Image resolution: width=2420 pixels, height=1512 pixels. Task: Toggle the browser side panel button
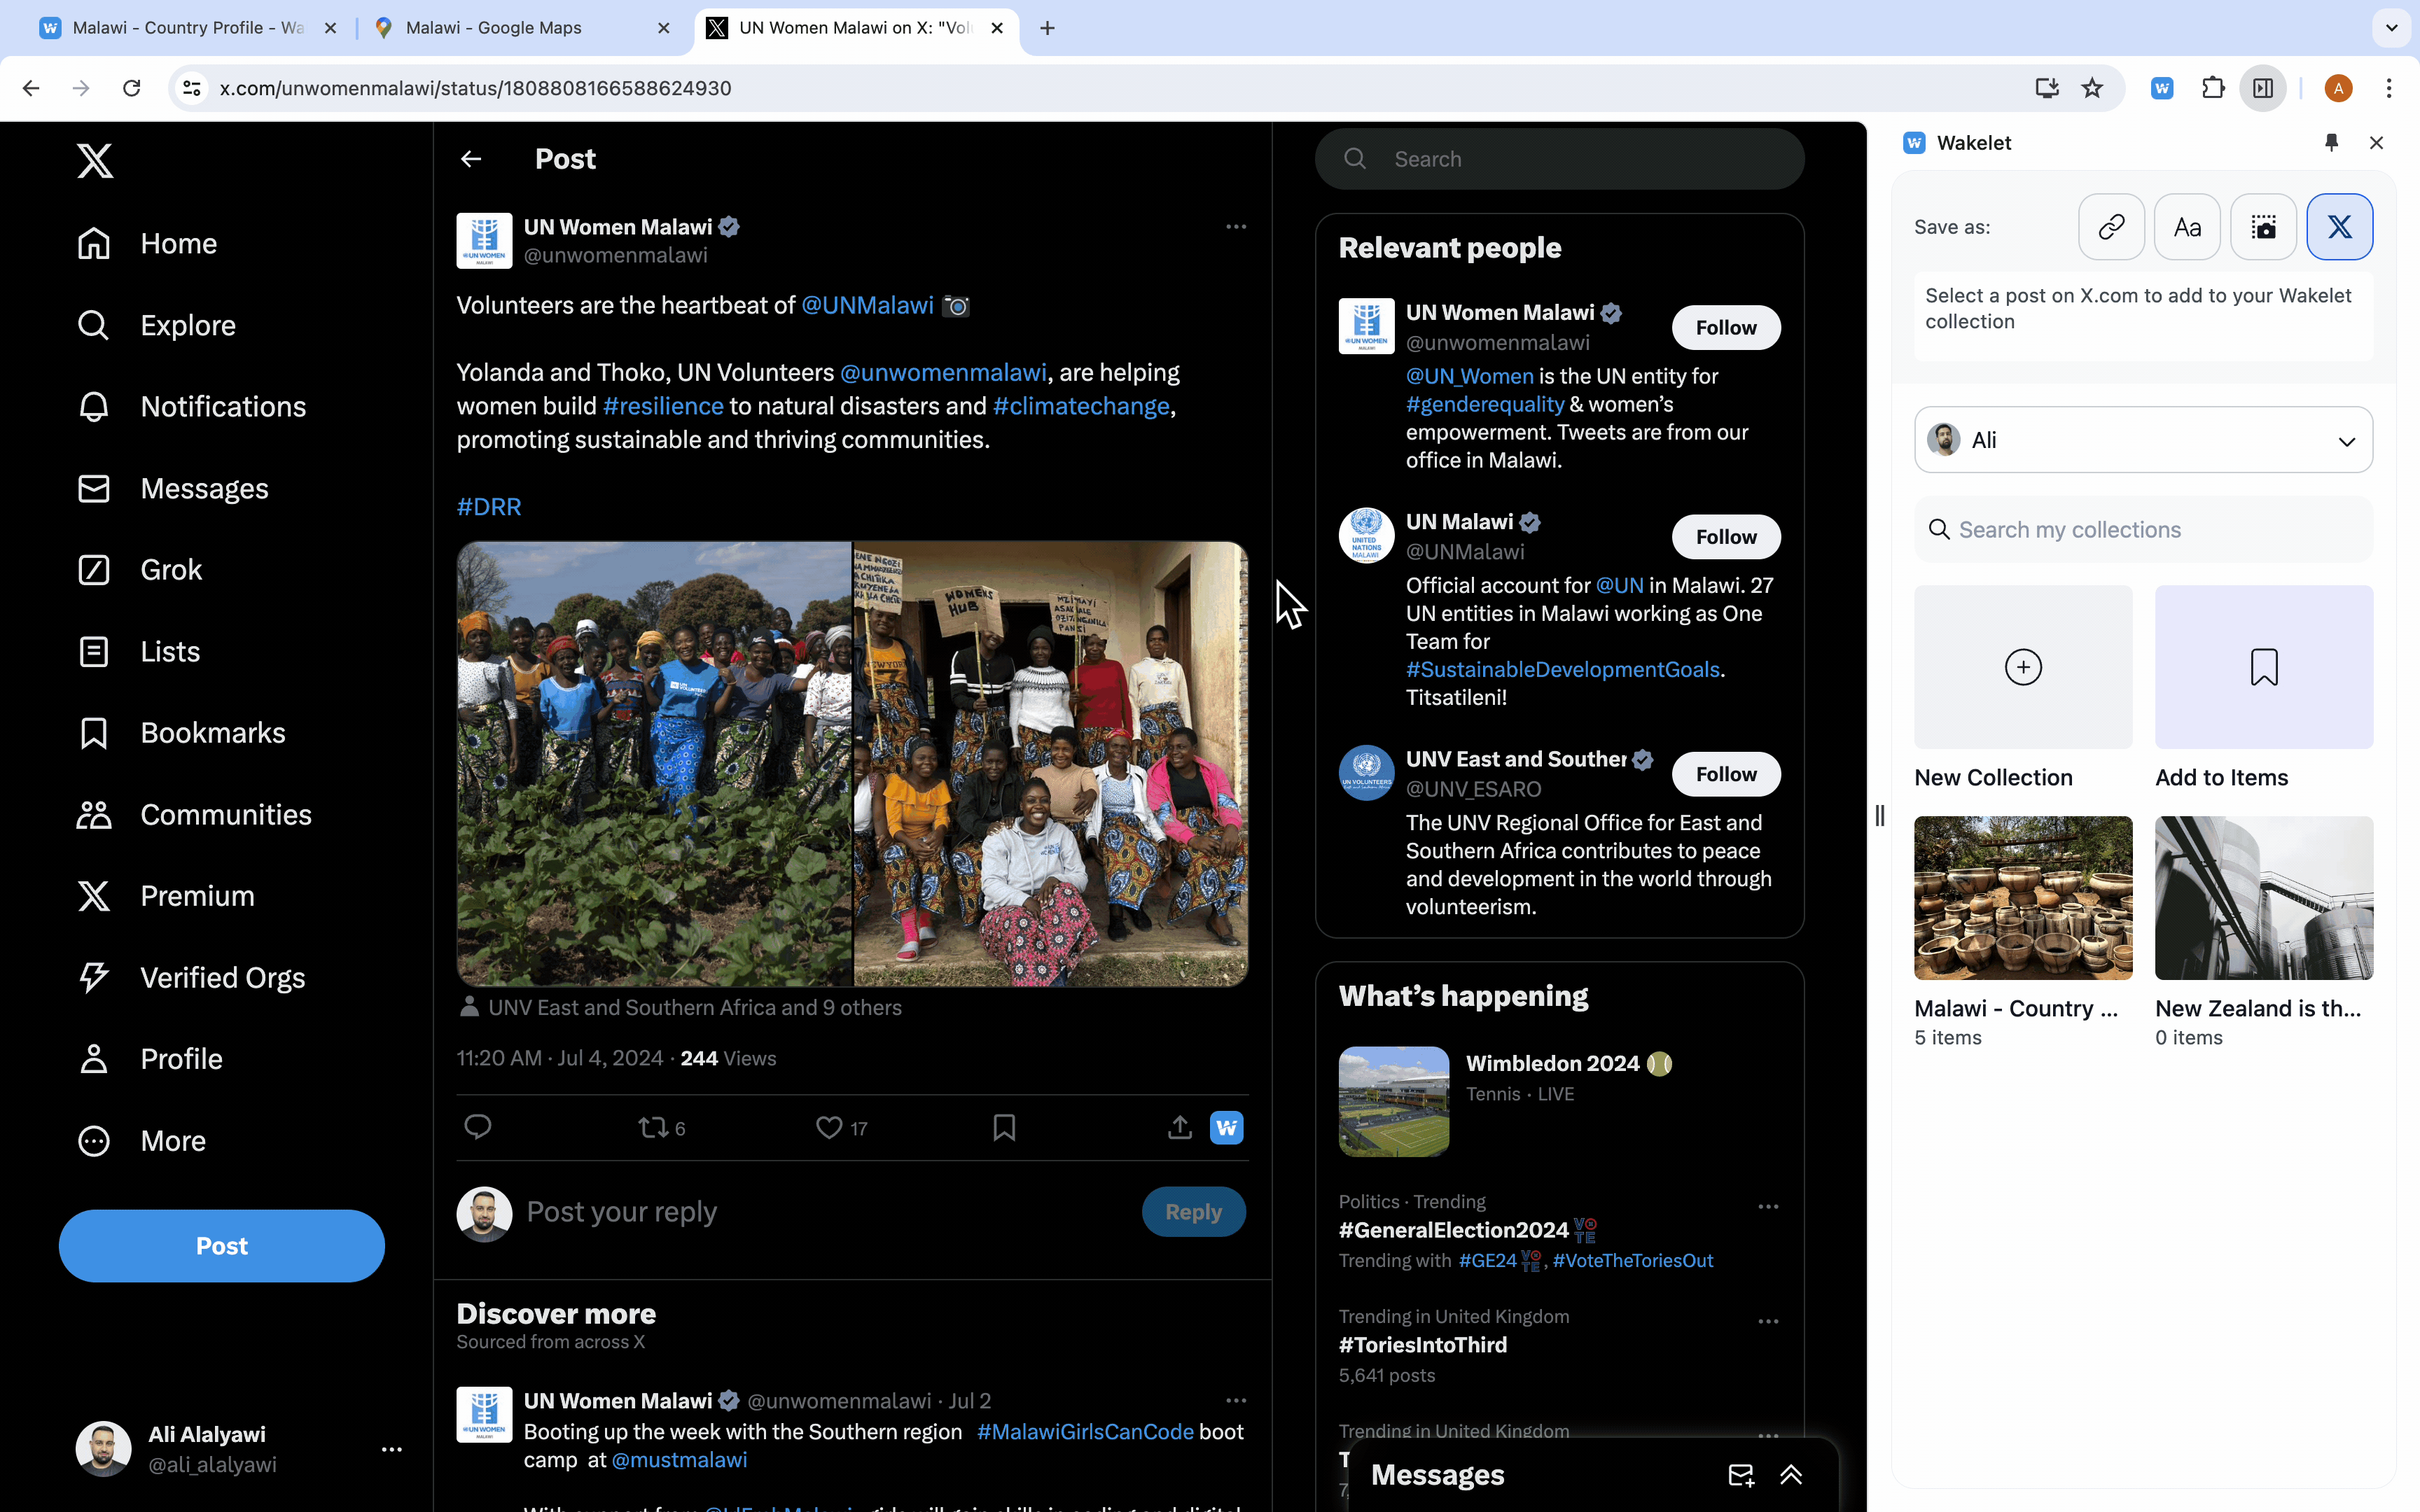(2263, 88)
